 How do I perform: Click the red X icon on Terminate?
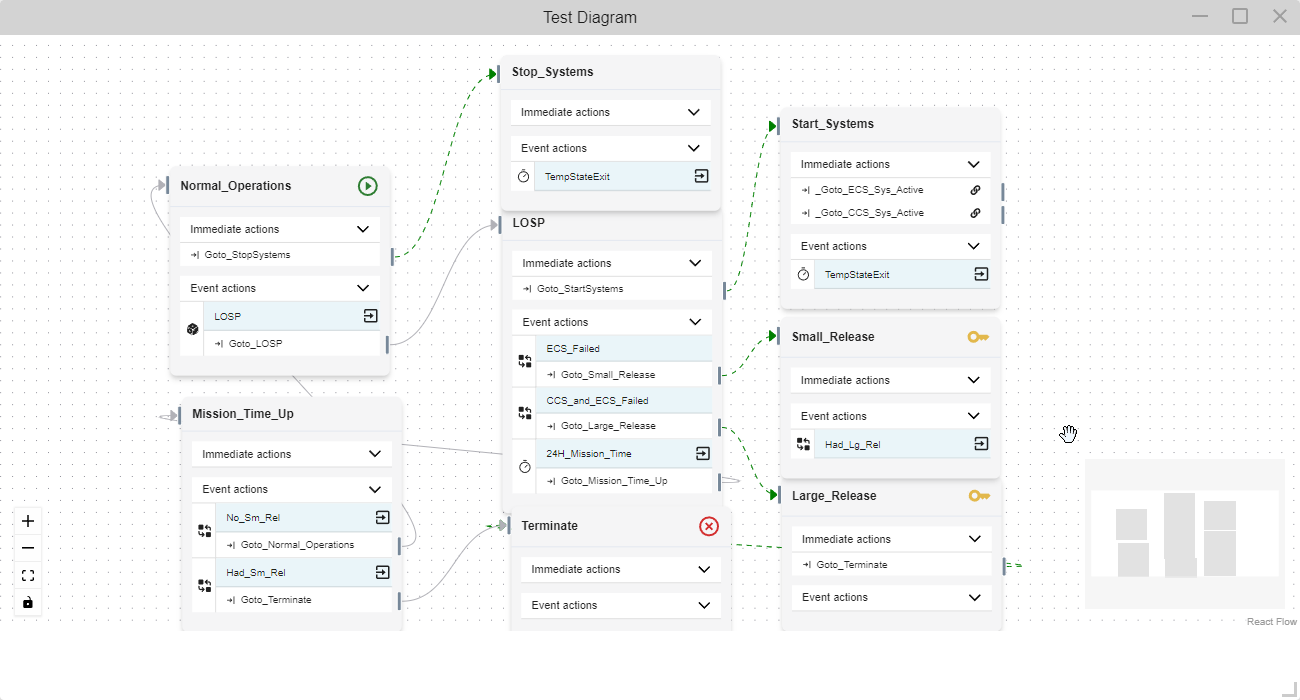point(709,526)
